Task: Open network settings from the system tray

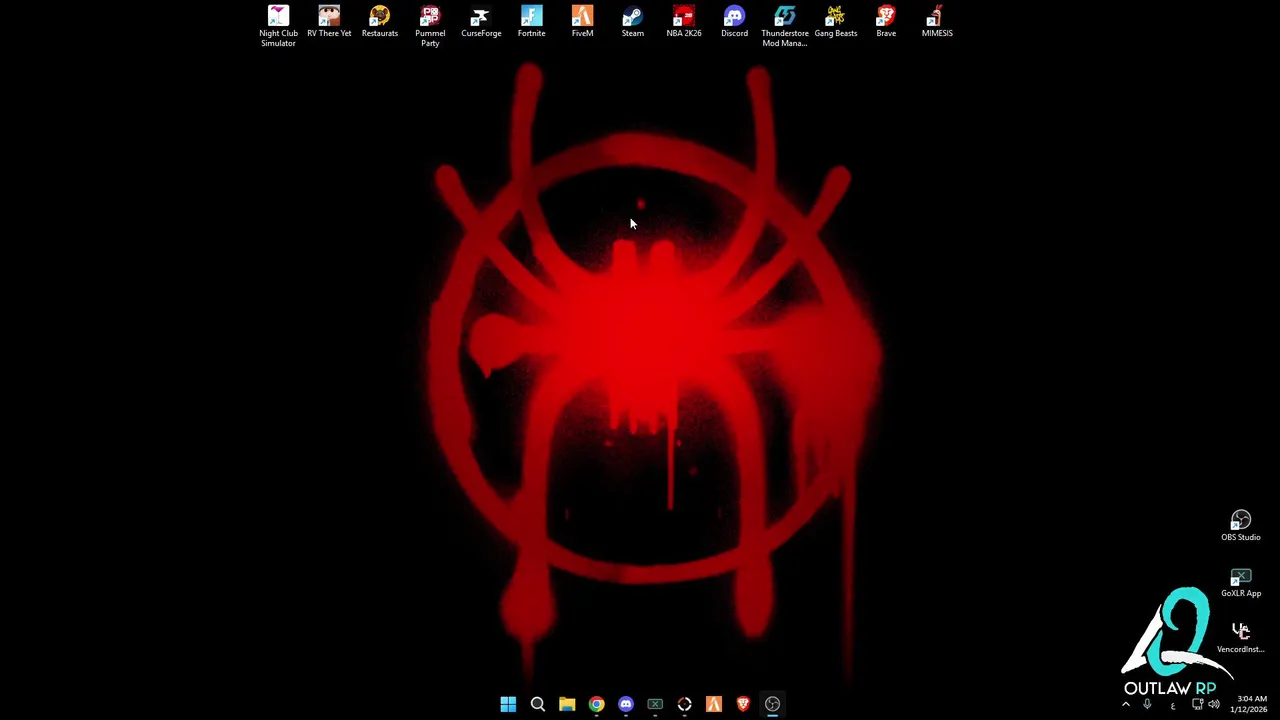Action: (1198, 704)
